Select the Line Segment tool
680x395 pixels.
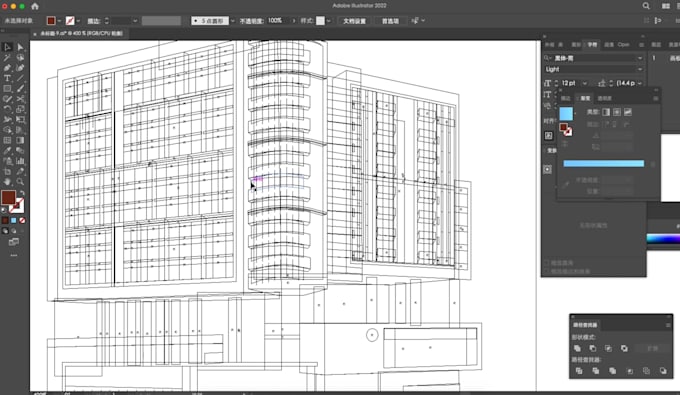tap(20, 78)
